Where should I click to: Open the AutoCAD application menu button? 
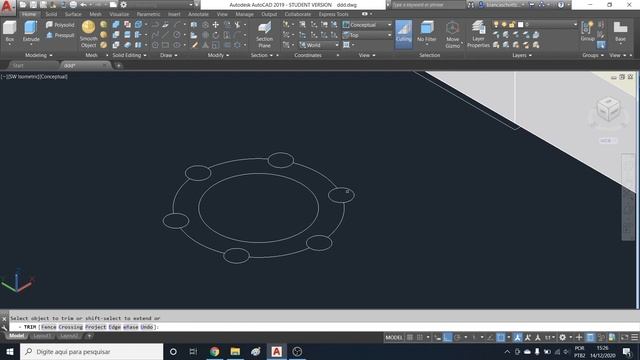point(7,7)
